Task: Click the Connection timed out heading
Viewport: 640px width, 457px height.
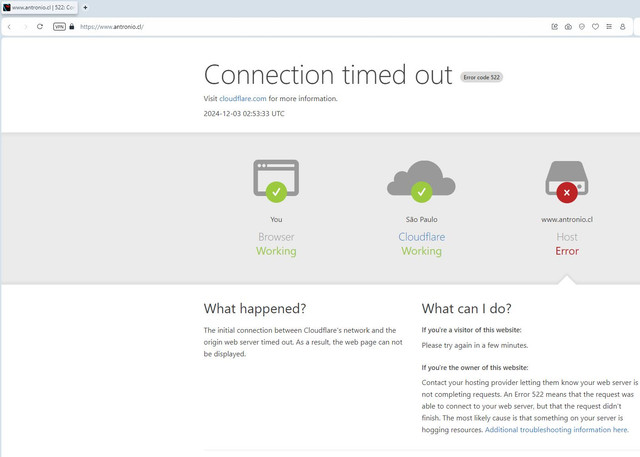Action: 328,75
